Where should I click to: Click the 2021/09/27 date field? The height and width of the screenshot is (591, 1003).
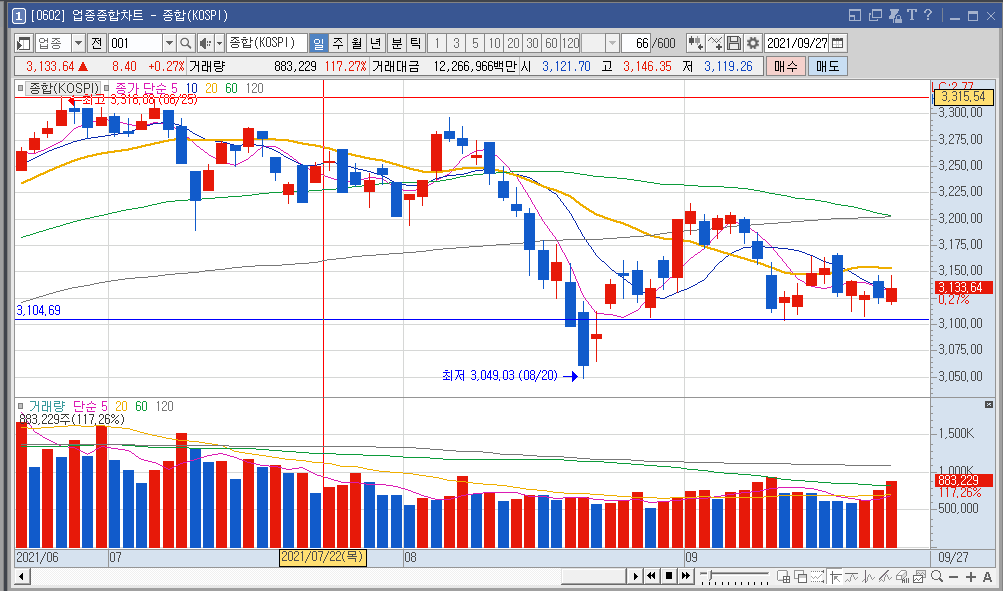[x=797, y=43]
